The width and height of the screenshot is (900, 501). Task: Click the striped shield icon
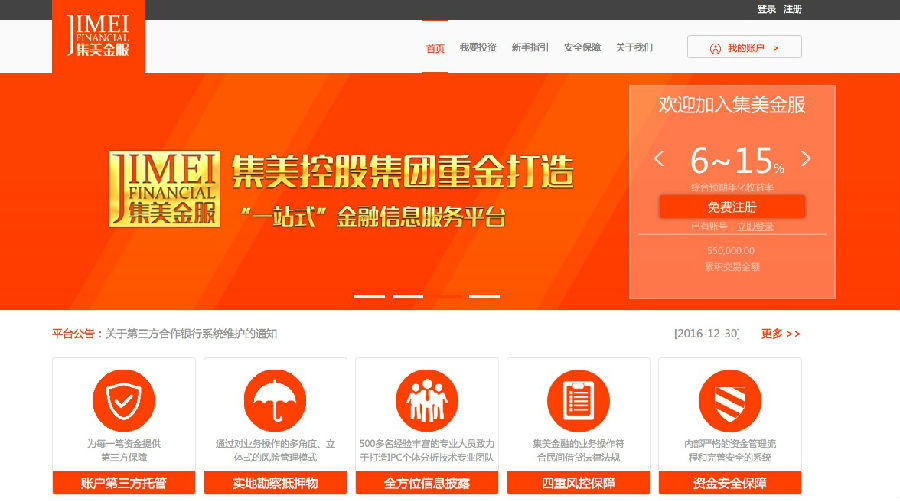[x=730, y=400]
